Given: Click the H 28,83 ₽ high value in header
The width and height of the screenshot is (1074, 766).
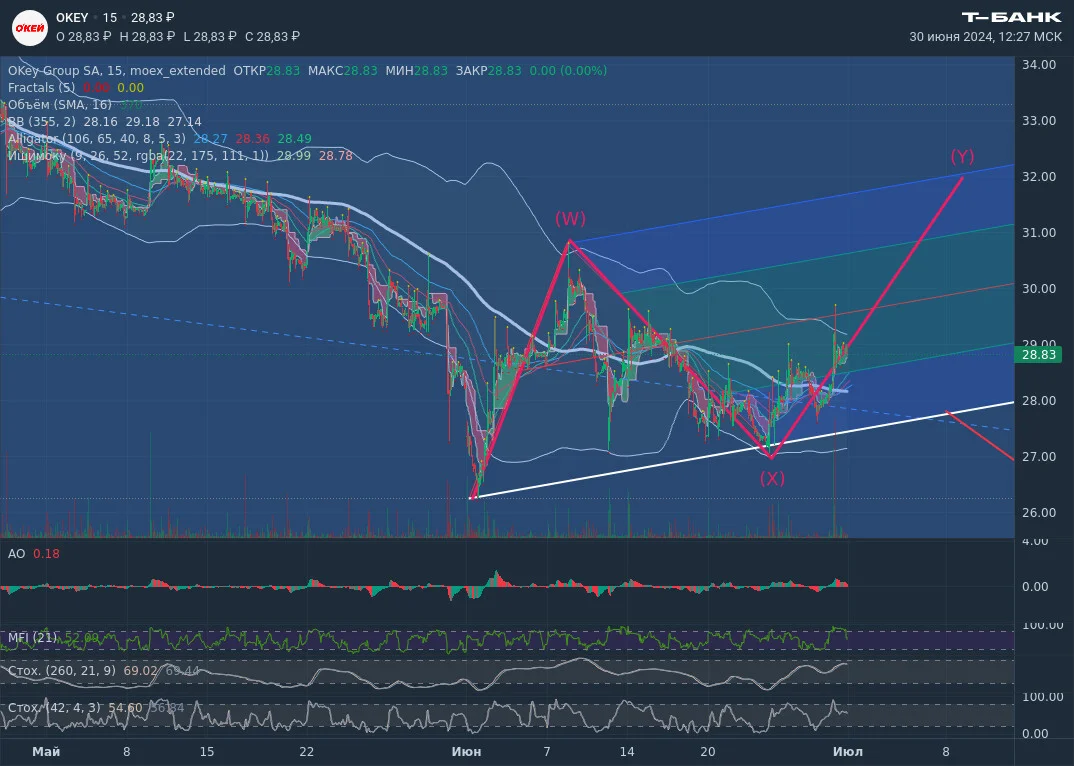Looking at the screenshot, I should 147,36.
